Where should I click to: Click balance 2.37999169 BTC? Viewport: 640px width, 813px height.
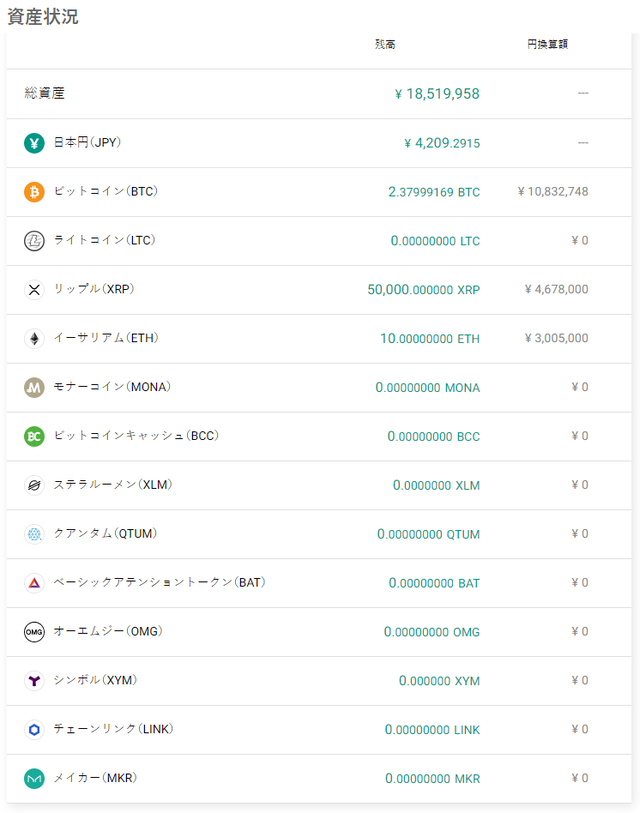[x=434, y=192]
